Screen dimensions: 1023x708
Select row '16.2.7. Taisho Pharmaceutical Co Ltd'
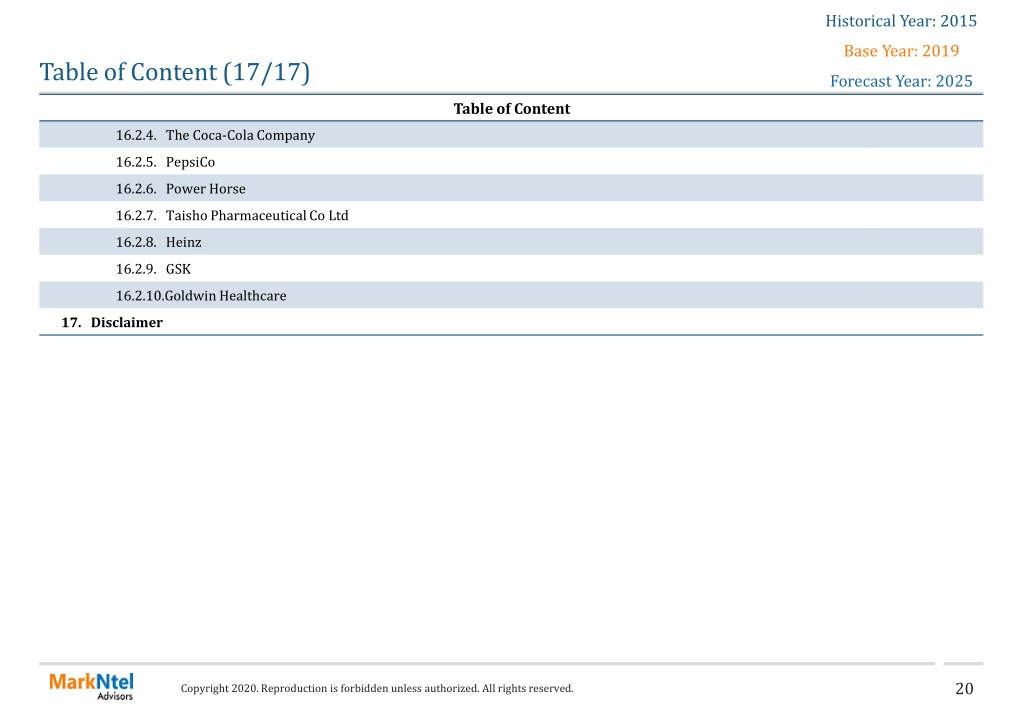coord(511,215)
